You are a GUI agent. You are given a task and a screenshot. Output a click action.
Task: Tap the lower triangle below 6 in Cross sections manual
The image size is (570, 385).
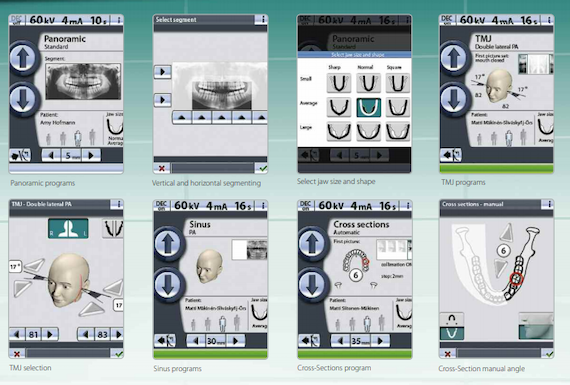(501, 268)
